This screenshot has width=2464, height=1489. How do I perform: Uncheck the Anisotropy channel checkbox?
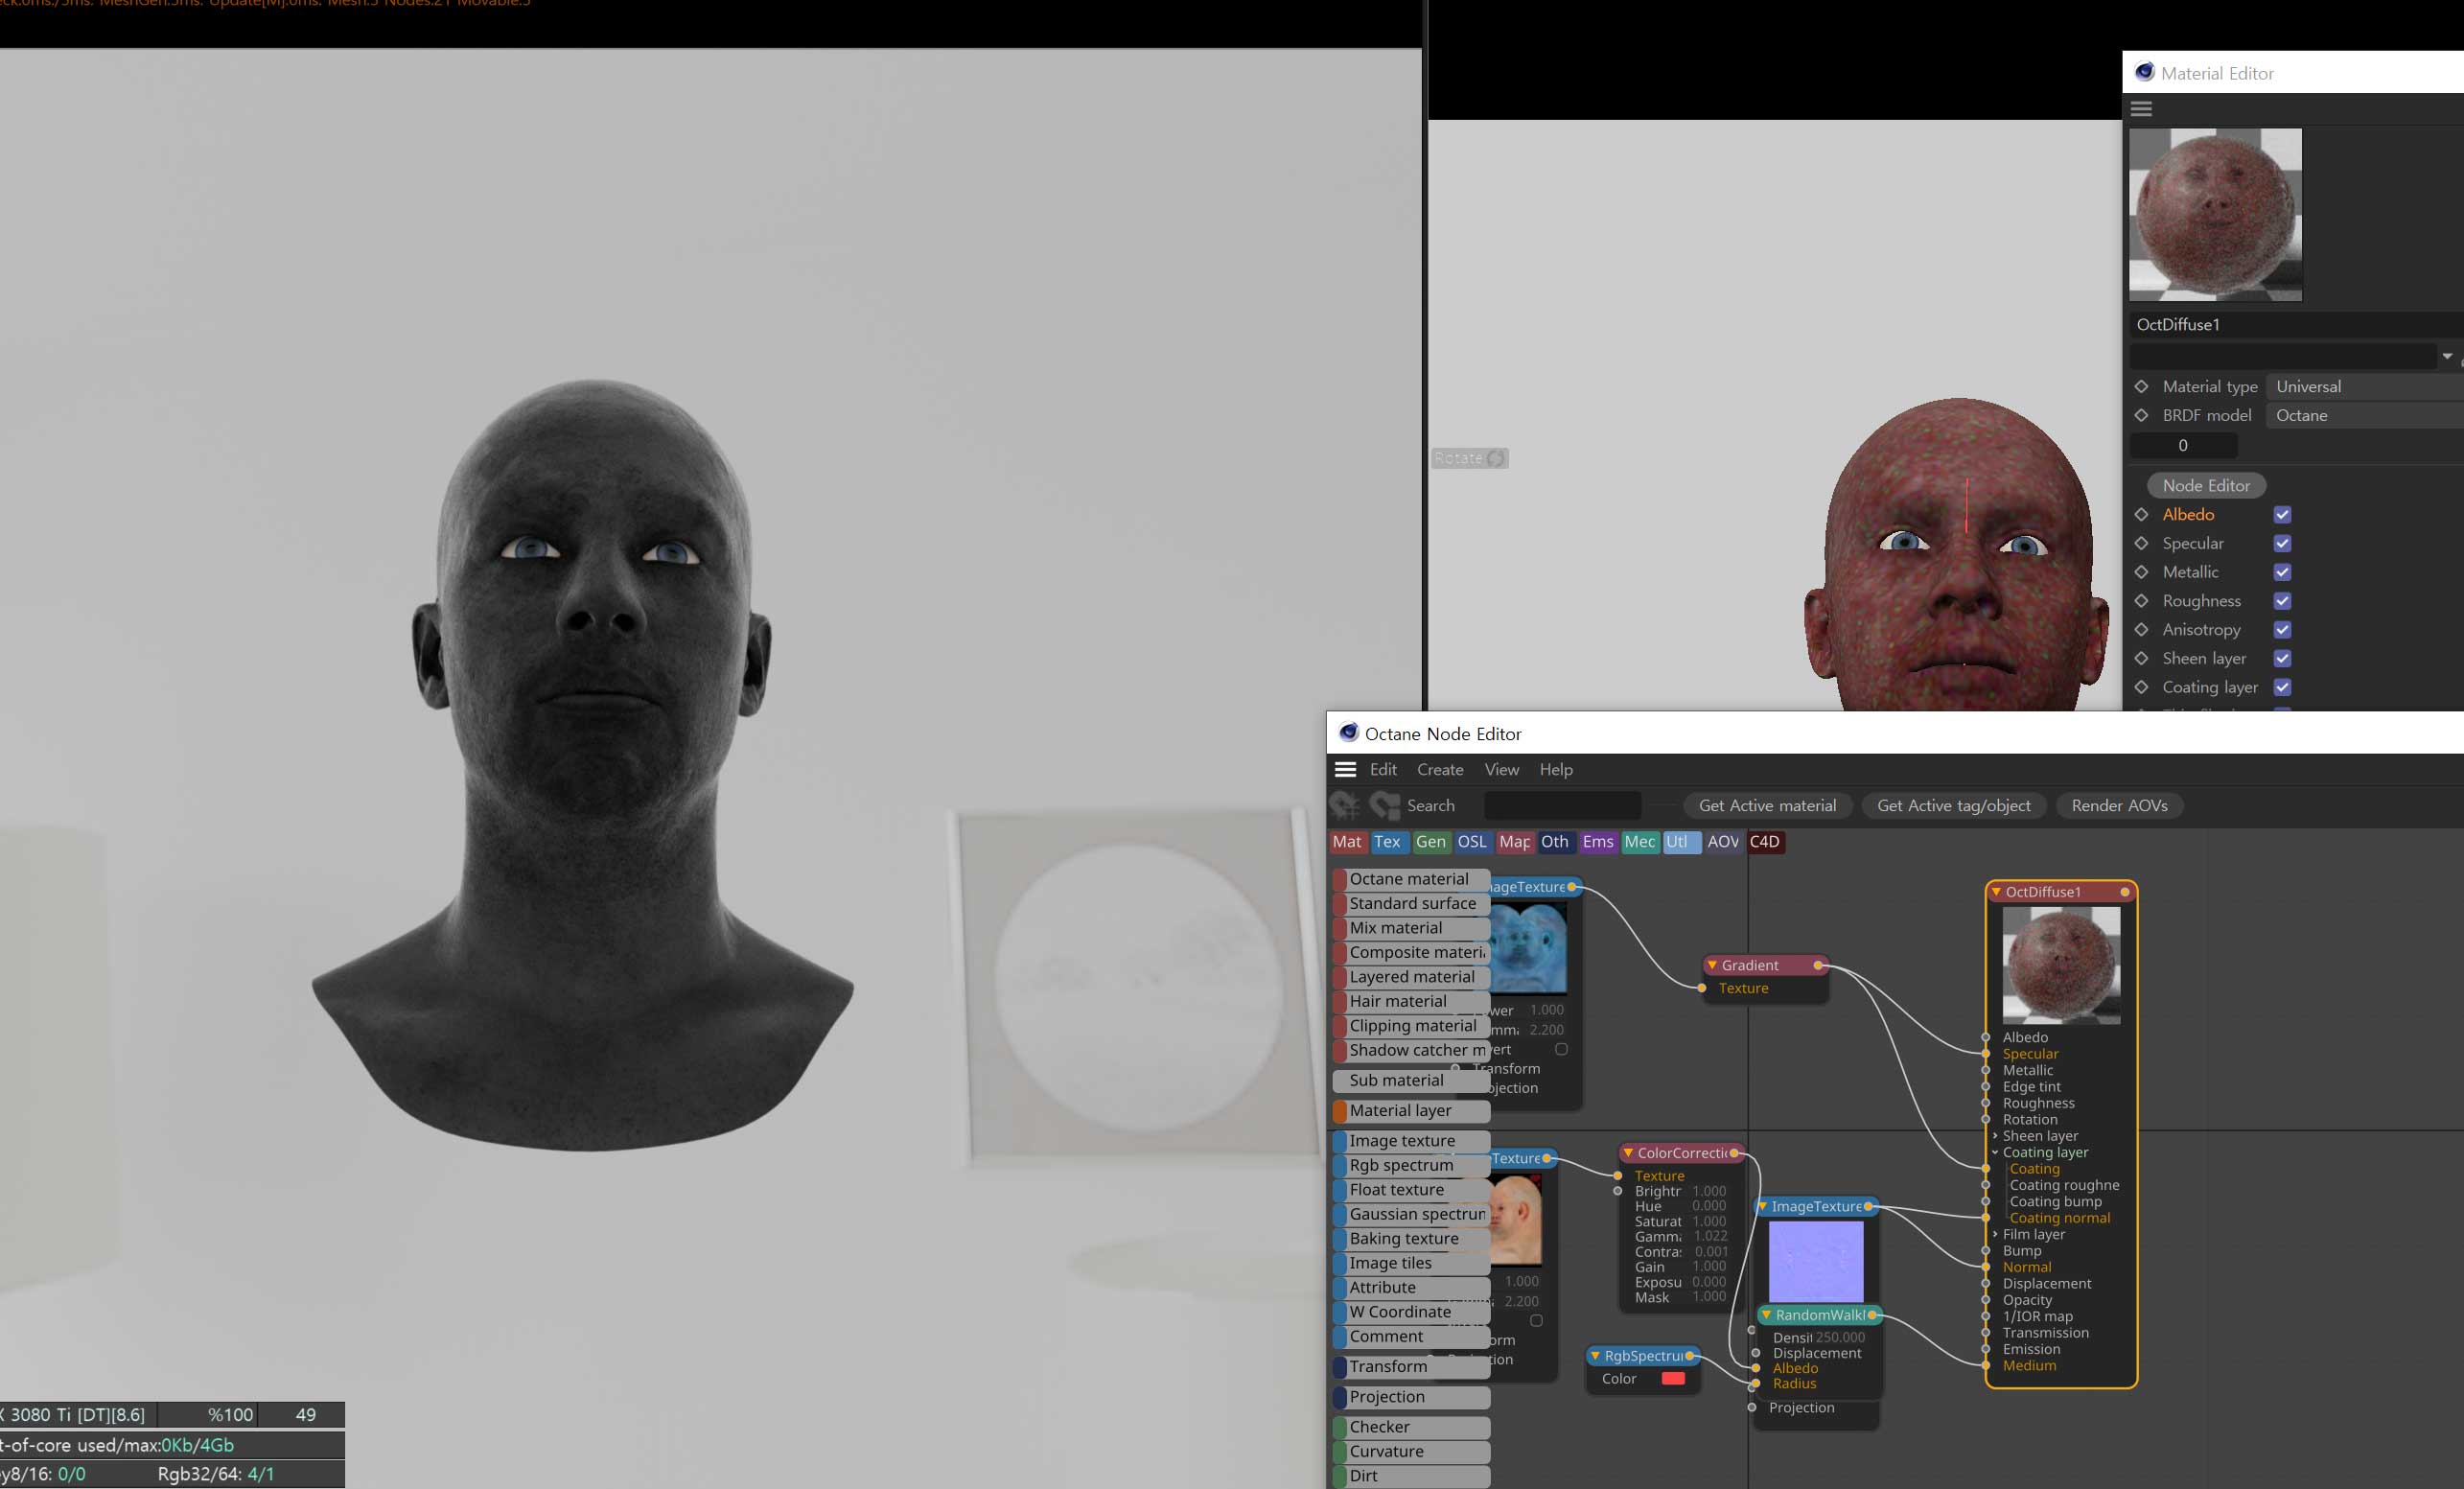coord(2282,629)
